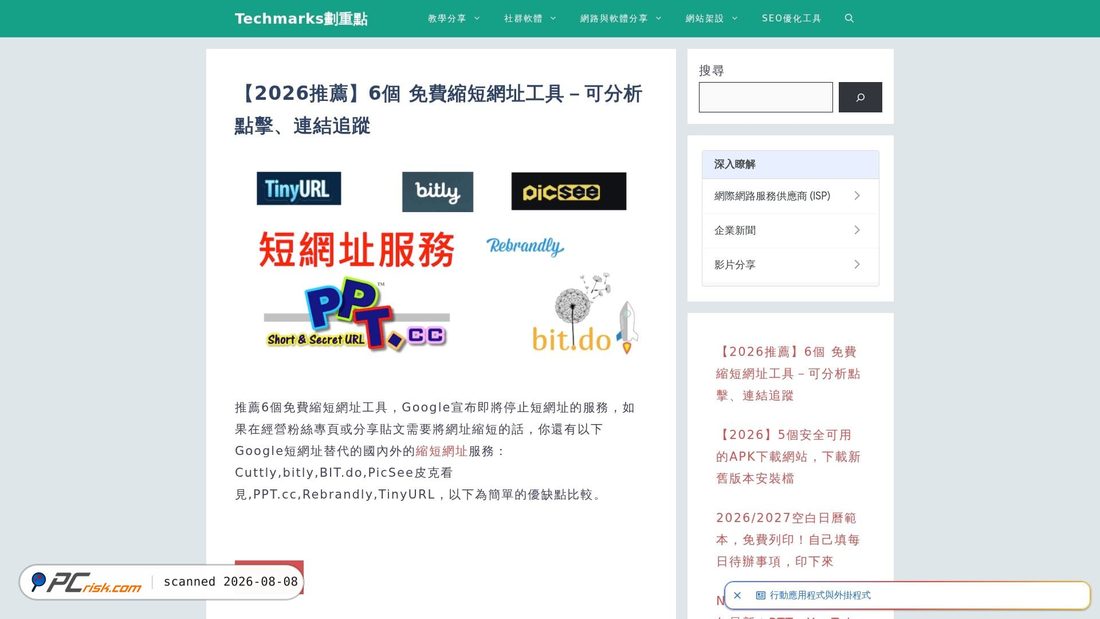The width and height of the screenshot is (1100, 619).
Task: Open the 網路與軟體分享 menu
Action: tap(614, 18)
